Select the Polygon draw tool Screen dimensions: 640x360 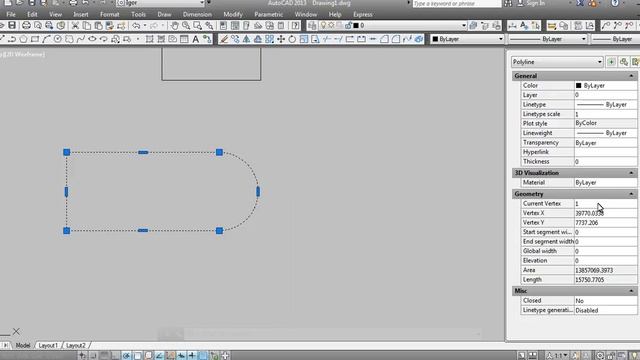coord(23,39)
